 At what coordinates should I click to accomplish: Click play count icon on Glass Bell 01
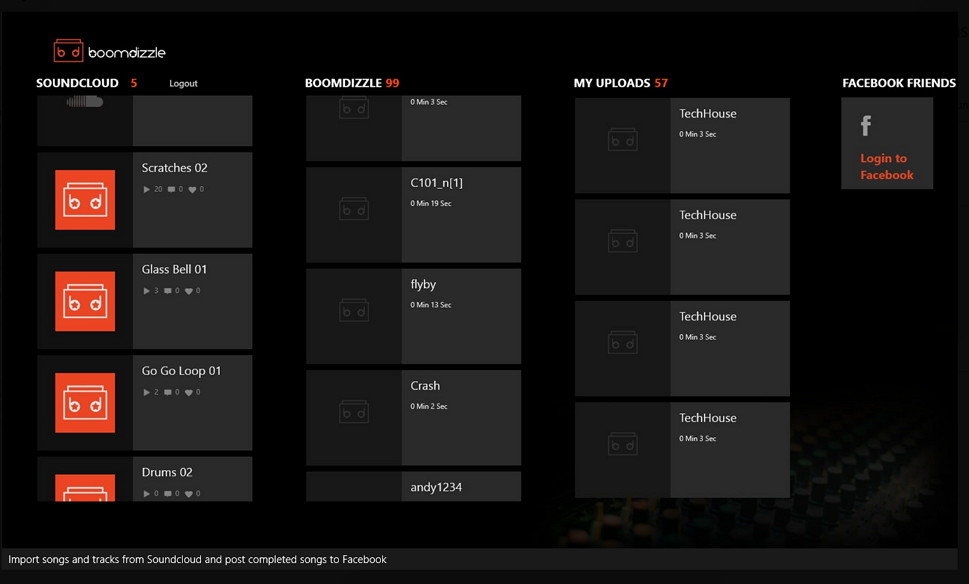coord(146,291)
